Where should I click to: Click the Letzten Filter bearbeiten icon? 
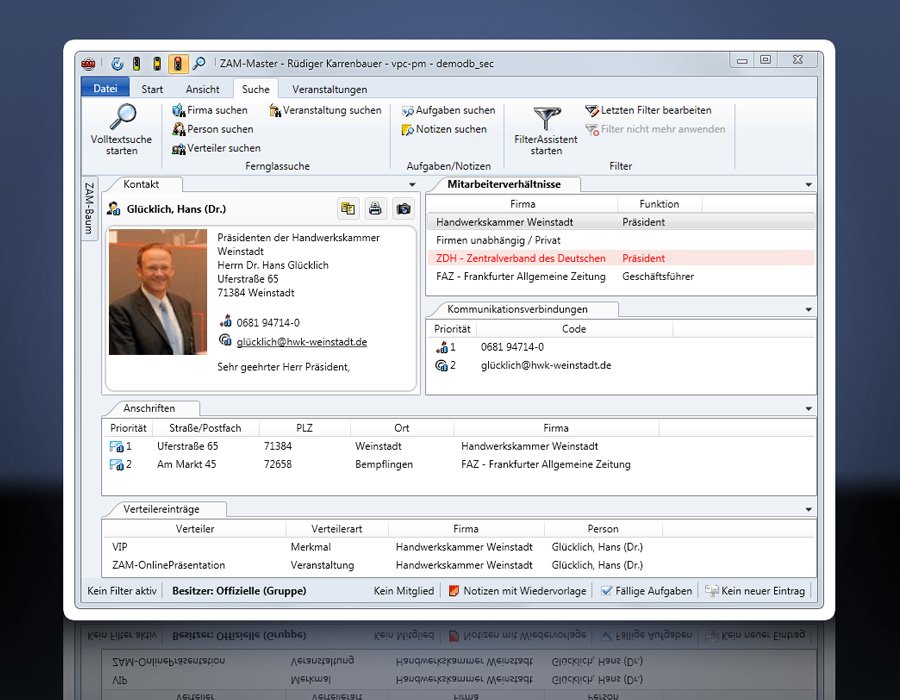[x=592, y=110]
